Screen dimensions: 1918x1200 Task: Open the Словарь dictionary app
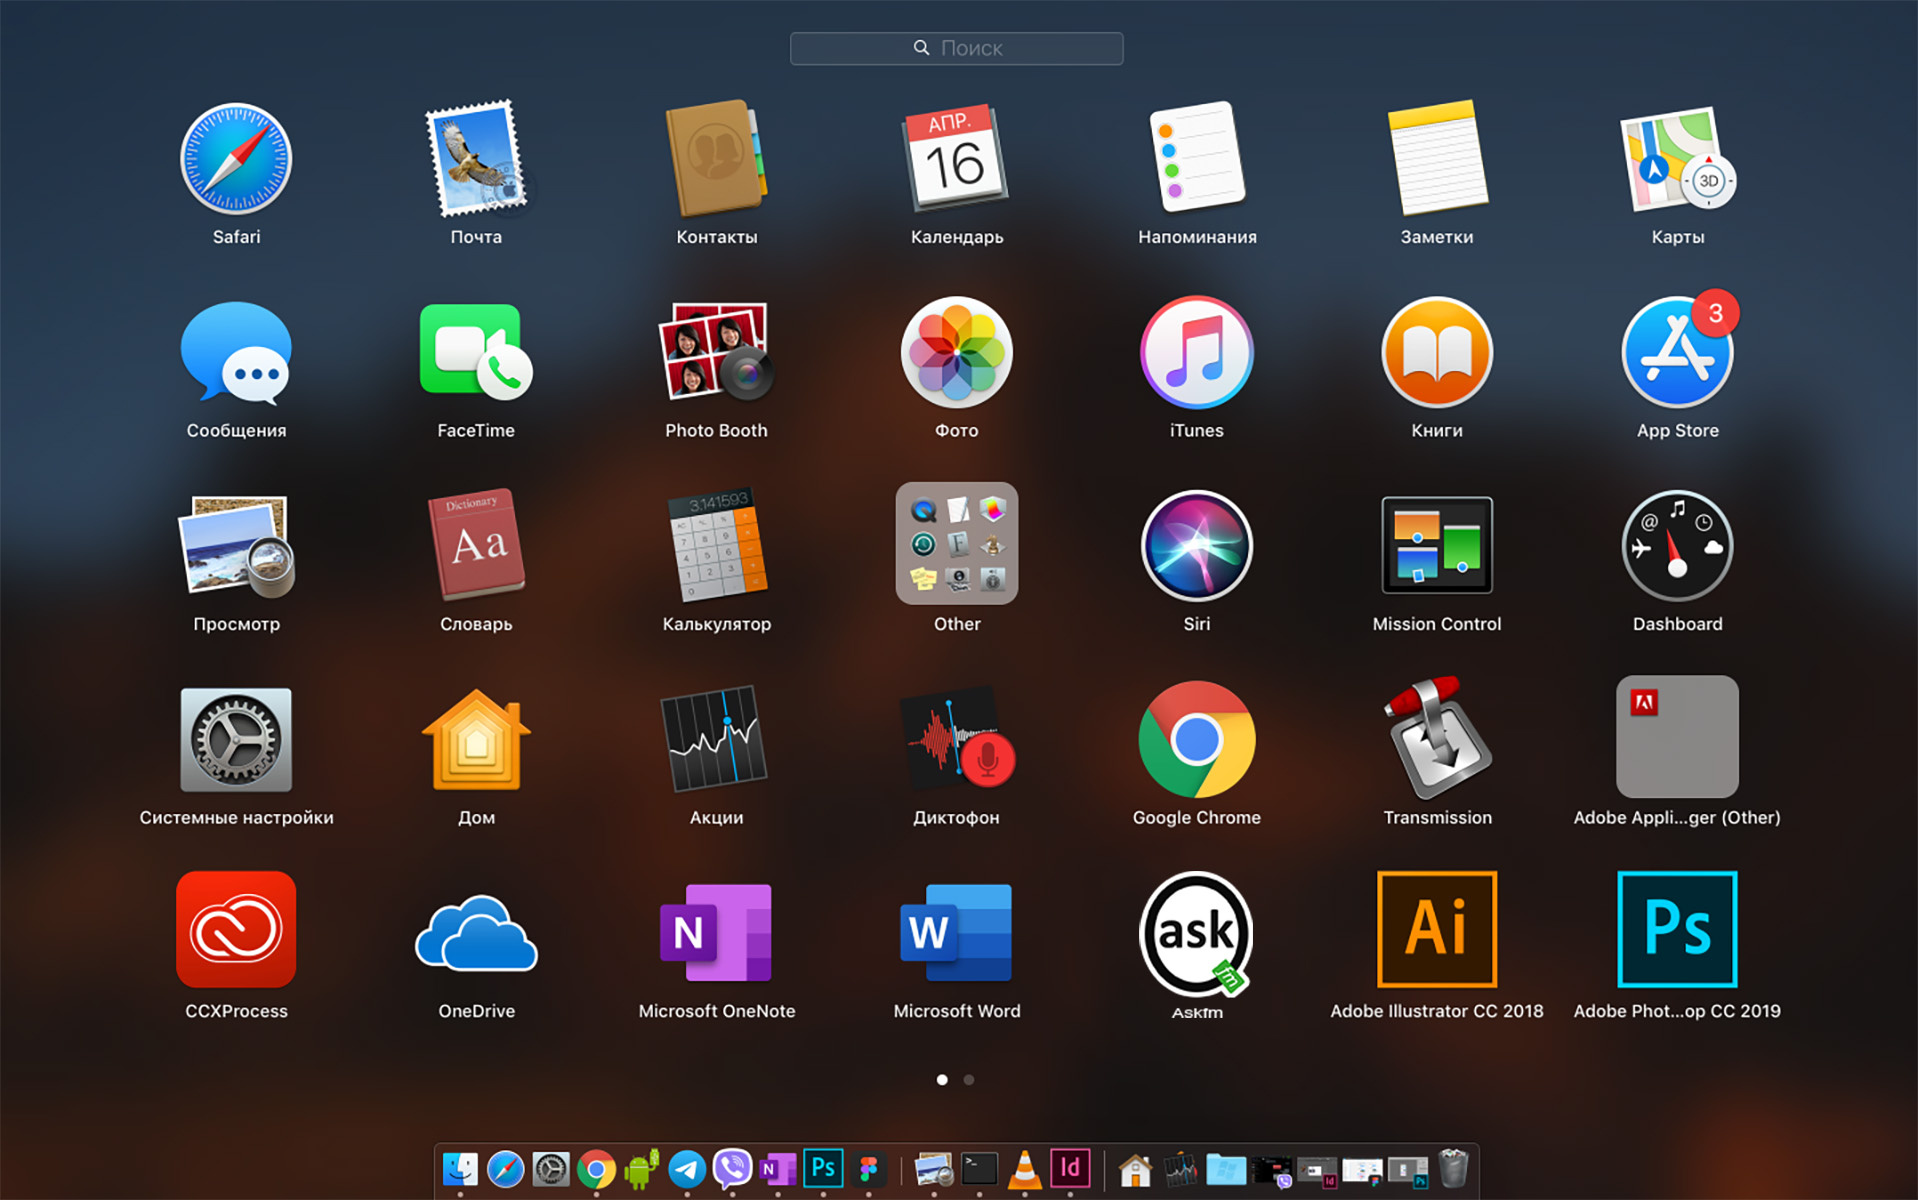pyautogui.click(x=476, y=546)
